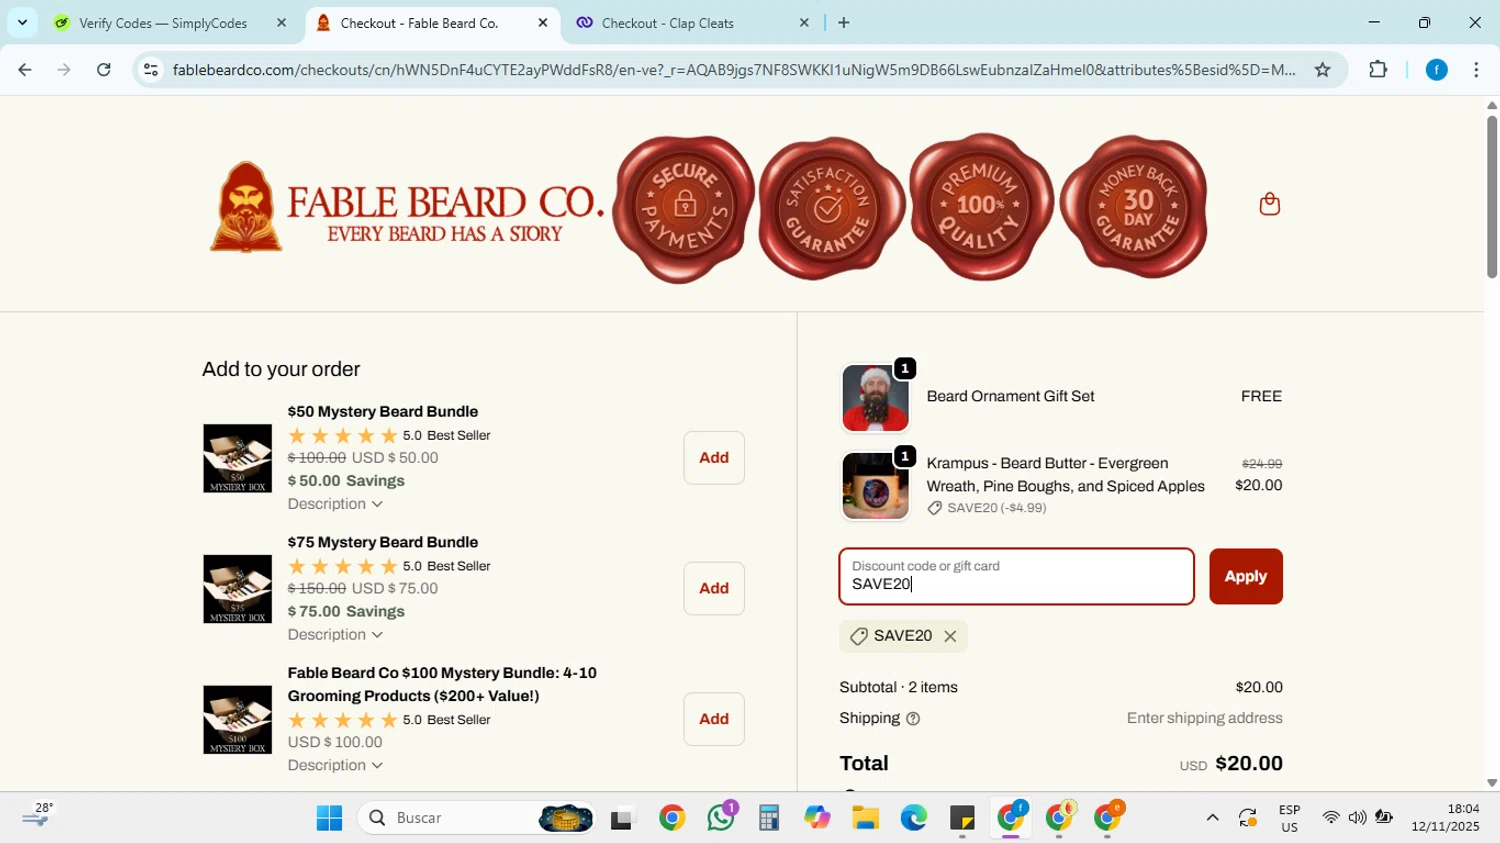Open Copilot from the taskbar
The width and height of the screenshot is (1500, 843).
tap(817, 818)
